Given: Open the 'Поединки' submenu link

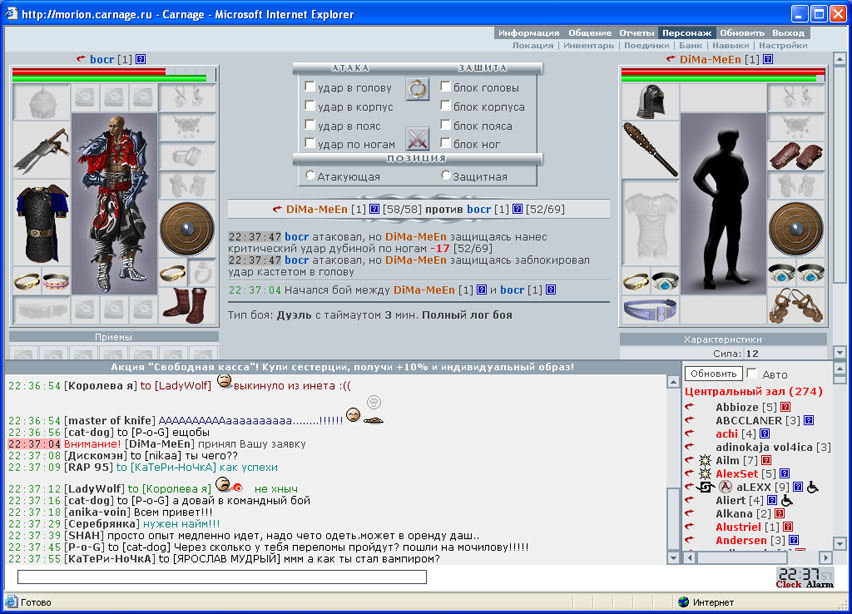Looking at the screenshot, I should point(646,46).
